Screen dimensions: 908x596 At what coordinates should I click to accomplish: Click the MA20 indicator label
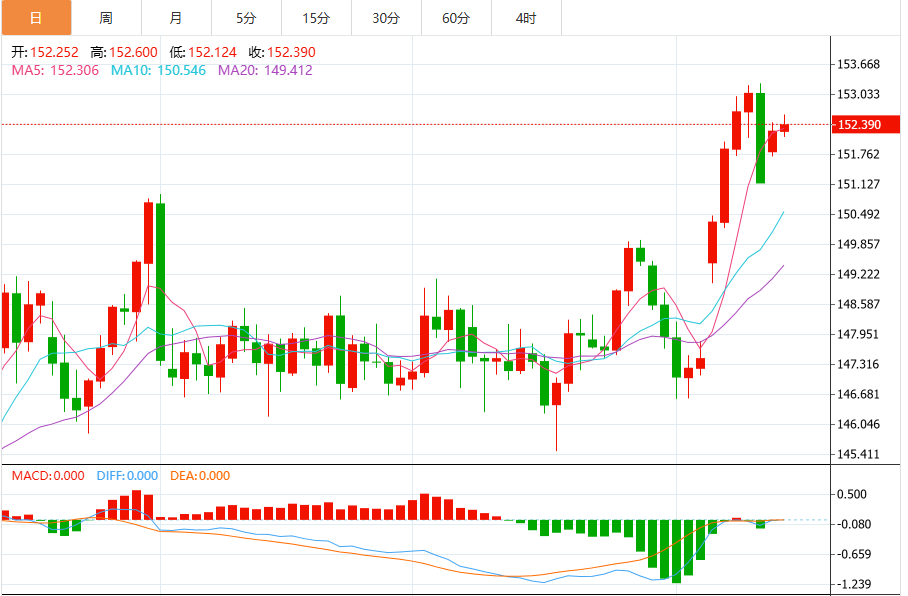pyautogui.click(x=265, y=71)
